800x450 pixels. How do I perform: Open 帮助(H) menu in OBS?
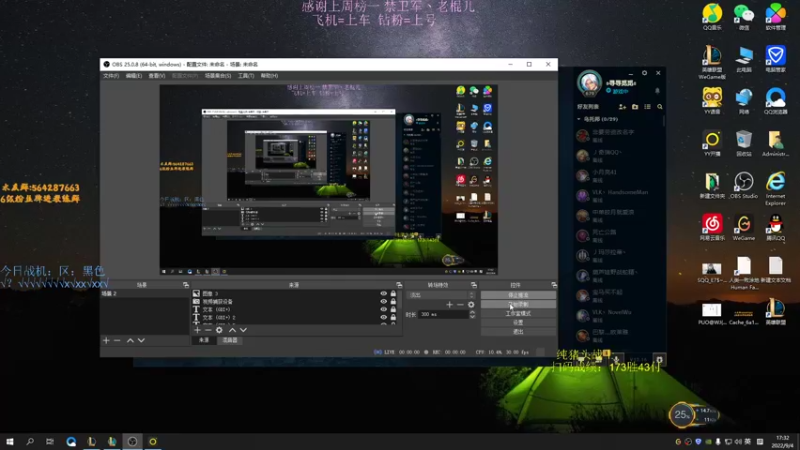click(x=269, y=76)
